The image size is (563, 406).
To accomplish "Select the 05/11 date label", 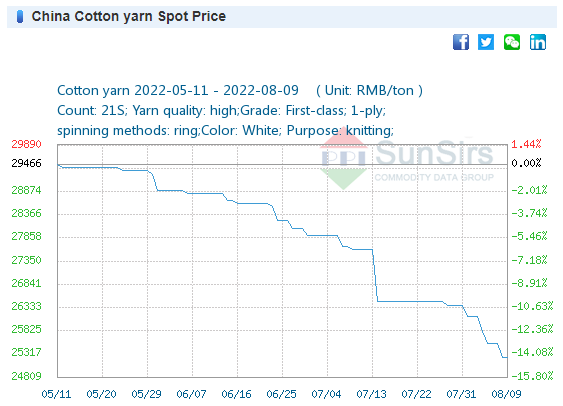I will 56,394.
